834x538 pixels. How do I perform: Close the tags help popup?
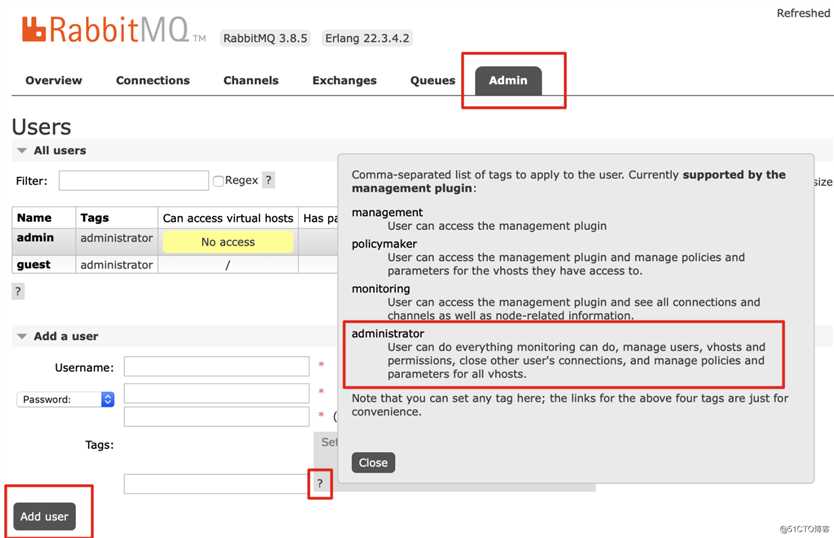click(373, 463)
